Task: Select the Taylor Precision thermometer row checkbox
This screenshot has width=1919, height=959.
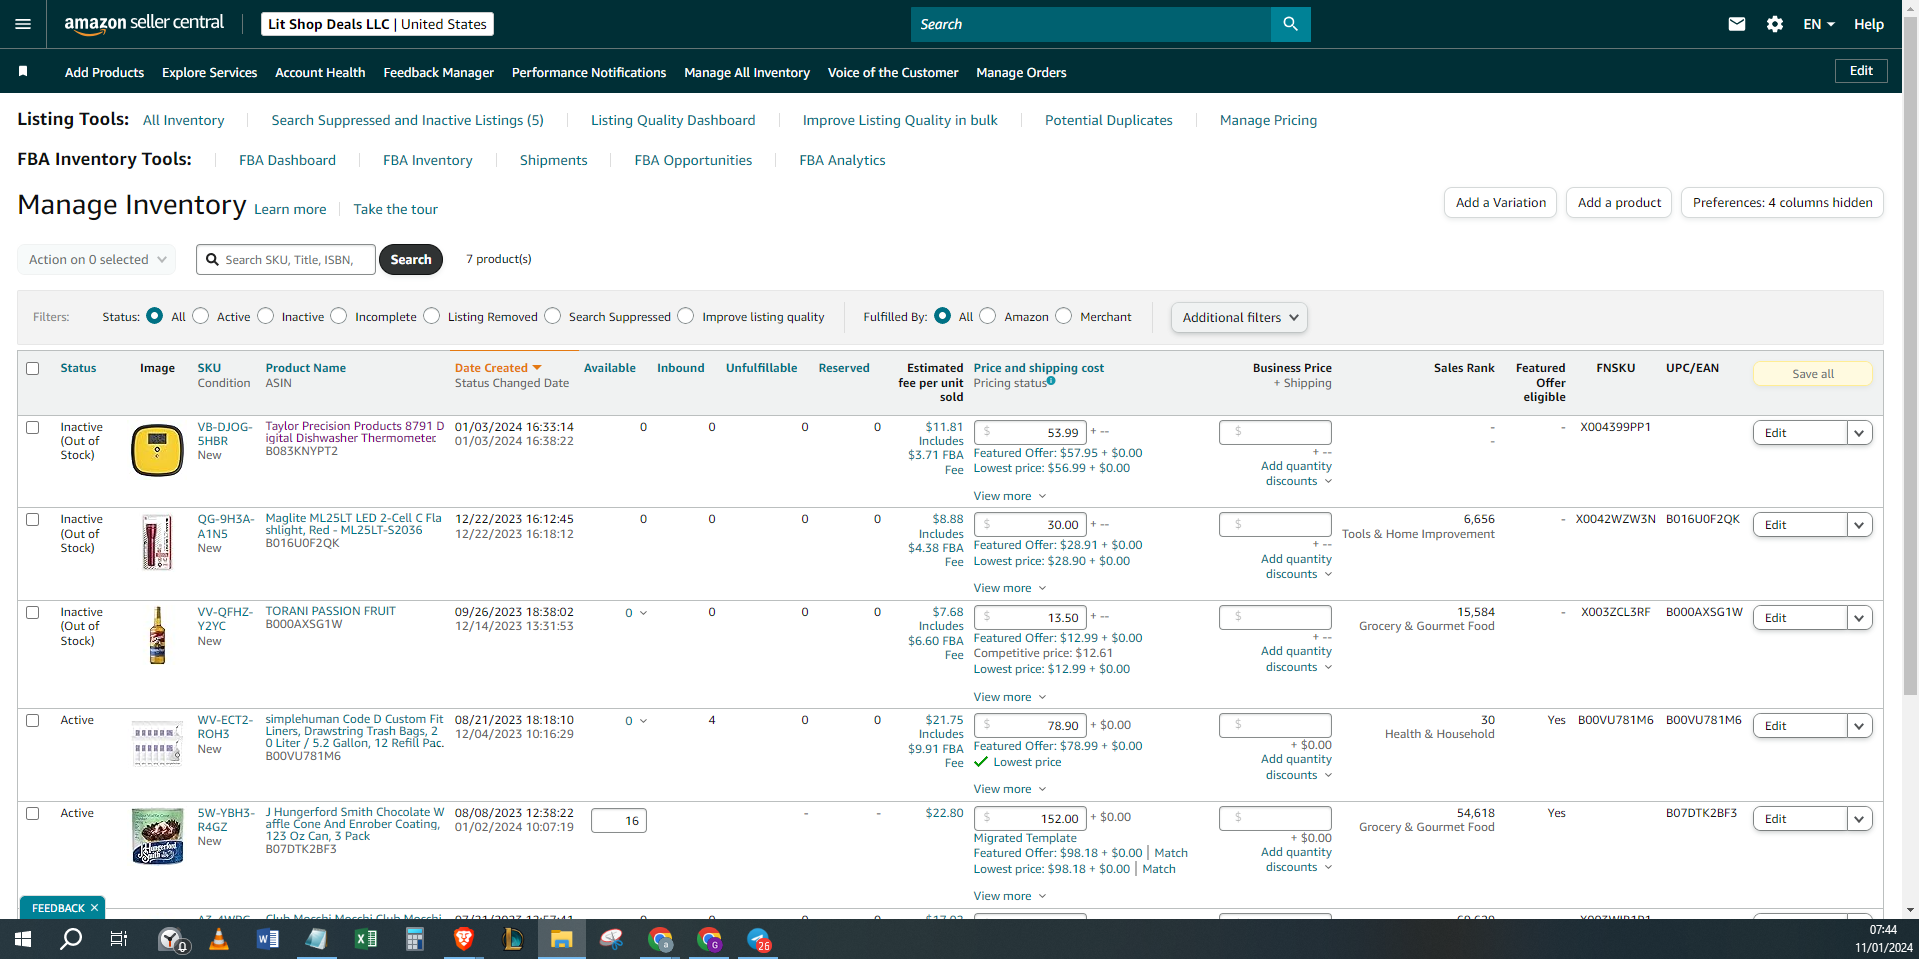Action: point(33,427)
